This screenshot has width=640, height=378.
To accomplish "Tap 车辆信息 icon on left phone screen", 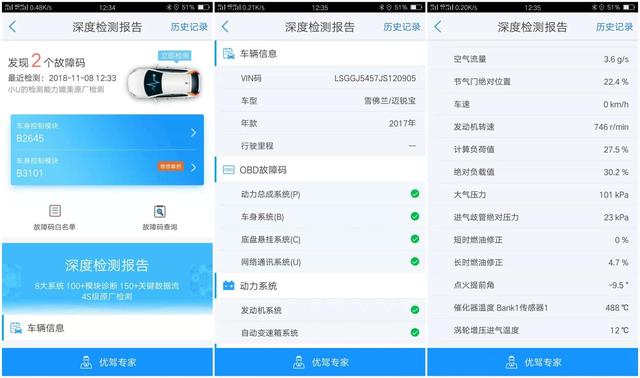I will 16,328.
